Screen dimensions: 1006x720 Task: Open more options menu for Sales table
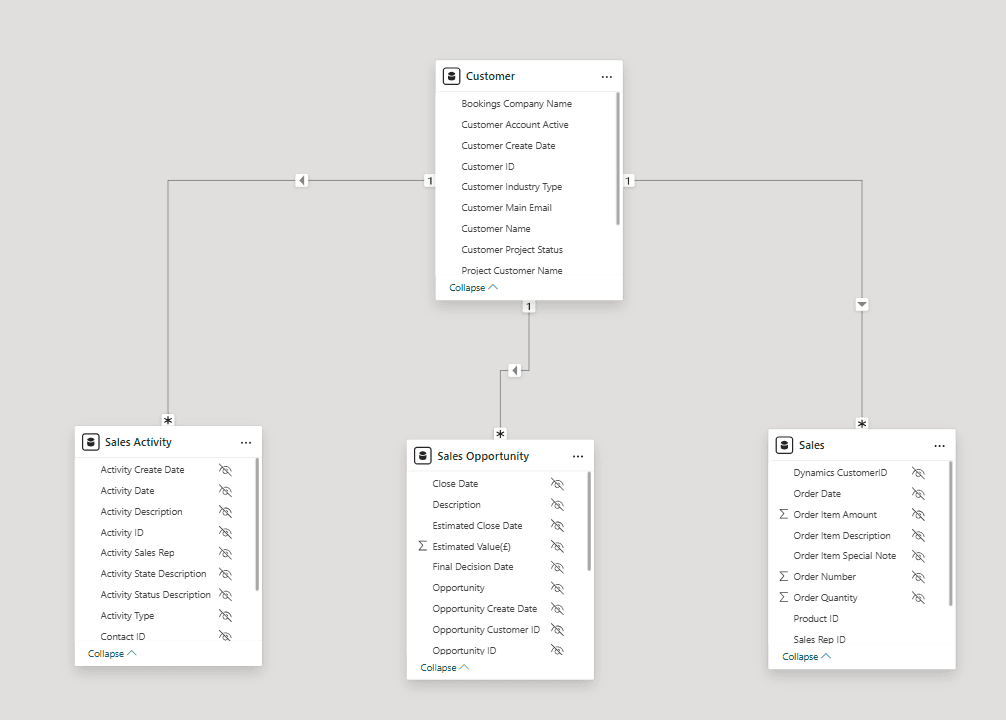pos(939,445)
